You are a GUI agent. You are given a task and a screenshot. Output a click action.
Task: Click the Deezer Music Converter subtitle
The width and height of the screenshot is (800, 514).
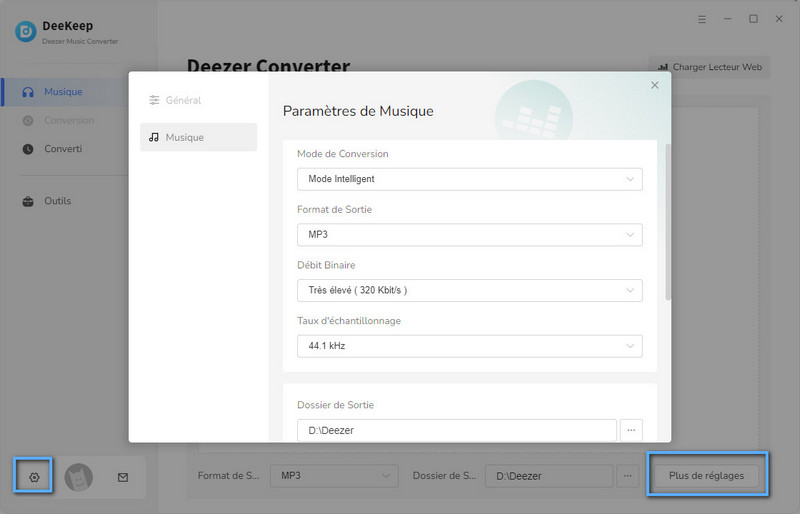[x=80, y=41]
